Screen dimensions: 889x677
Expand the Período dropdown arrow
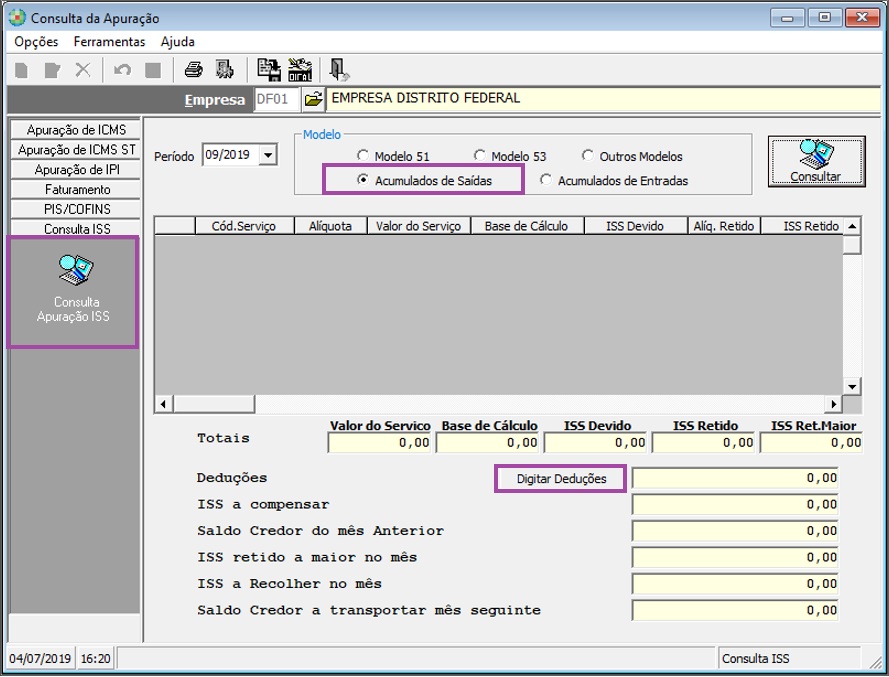click(268, 155)
